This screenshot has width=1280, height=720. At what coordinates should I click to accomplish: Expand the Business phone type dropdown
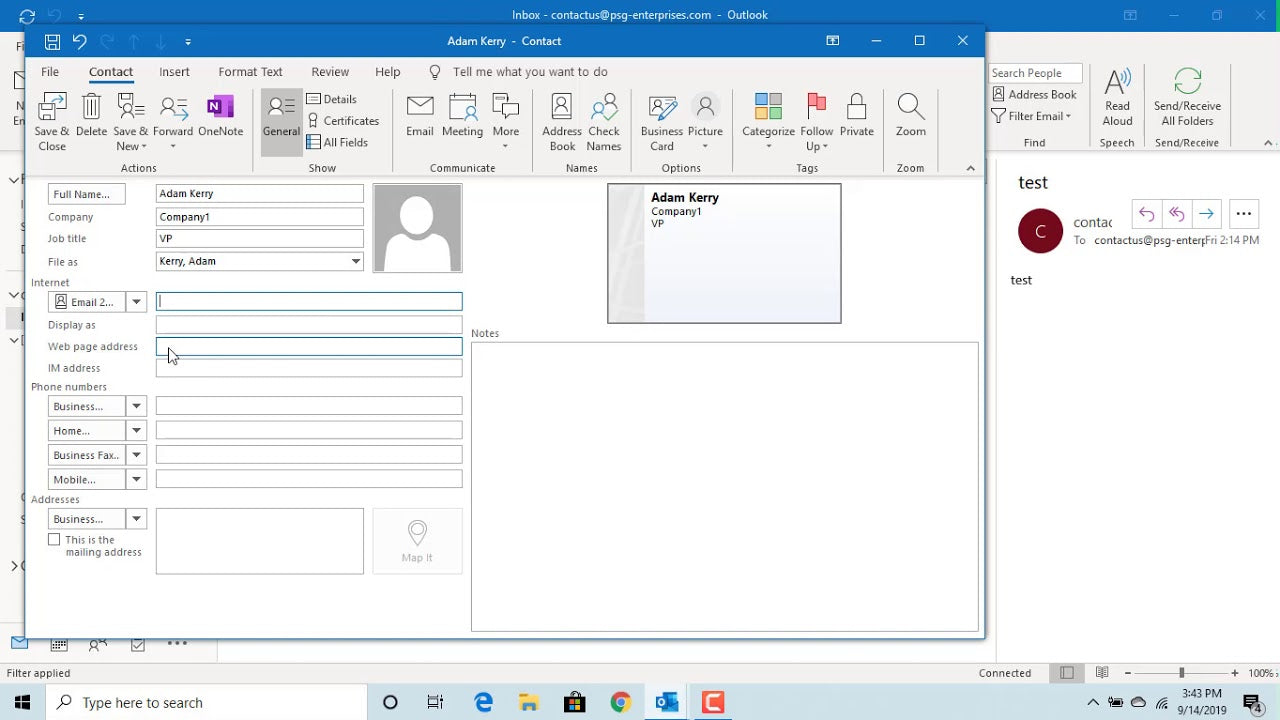pos(136,406)
